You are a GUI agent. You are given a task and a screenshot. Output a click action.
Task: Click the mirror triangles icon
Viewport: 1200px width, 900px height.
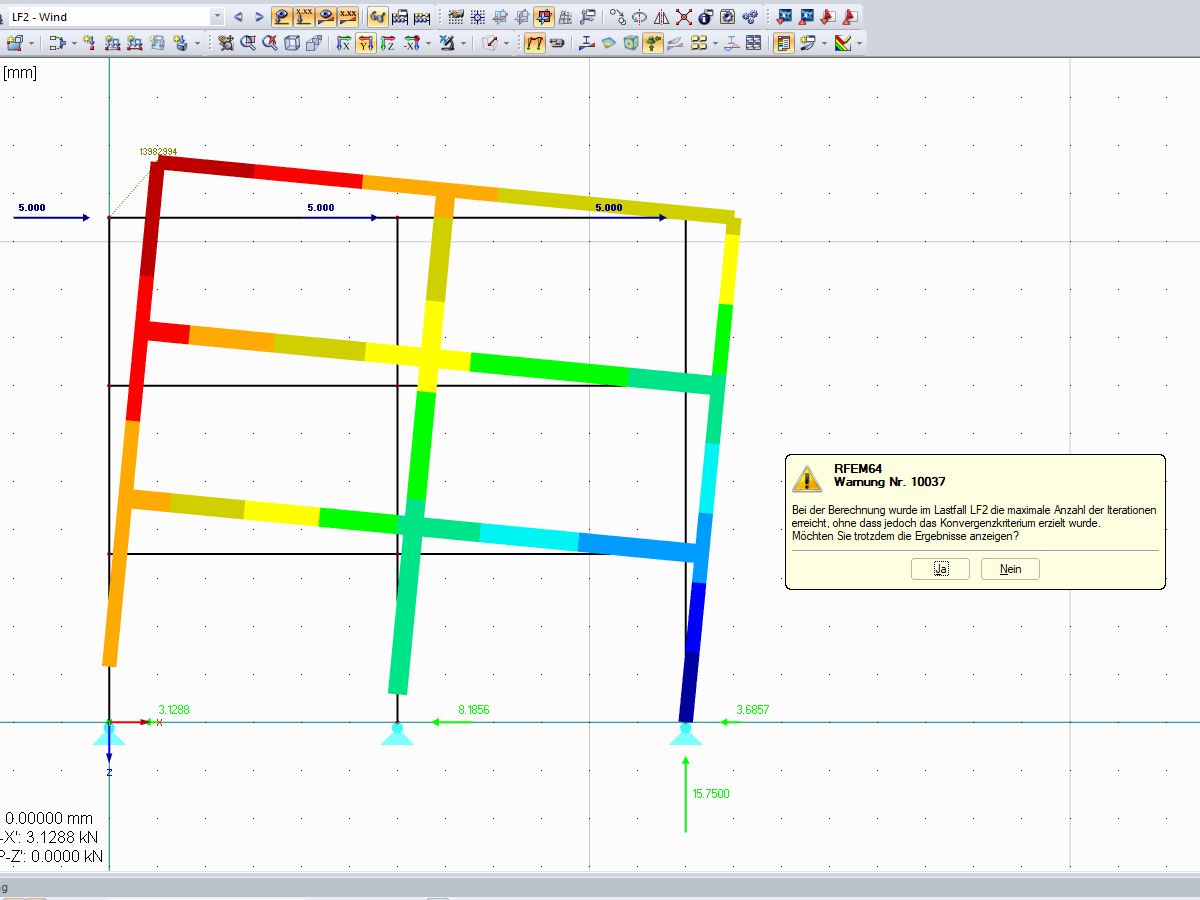click(662, 17)
